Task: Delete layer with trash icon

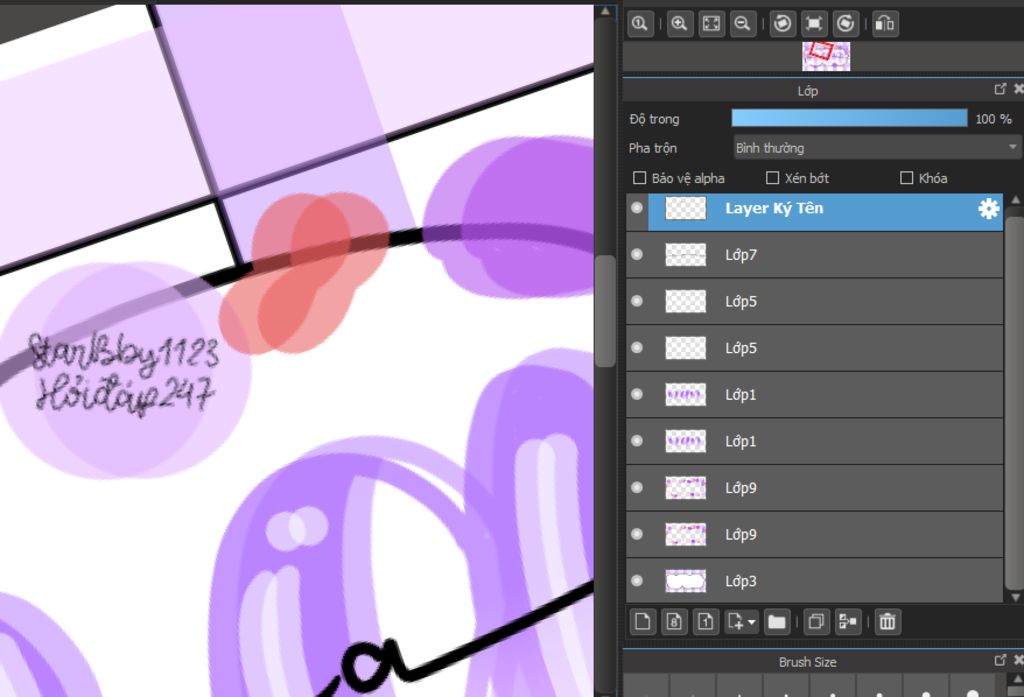Action: (x=887, y=621)
